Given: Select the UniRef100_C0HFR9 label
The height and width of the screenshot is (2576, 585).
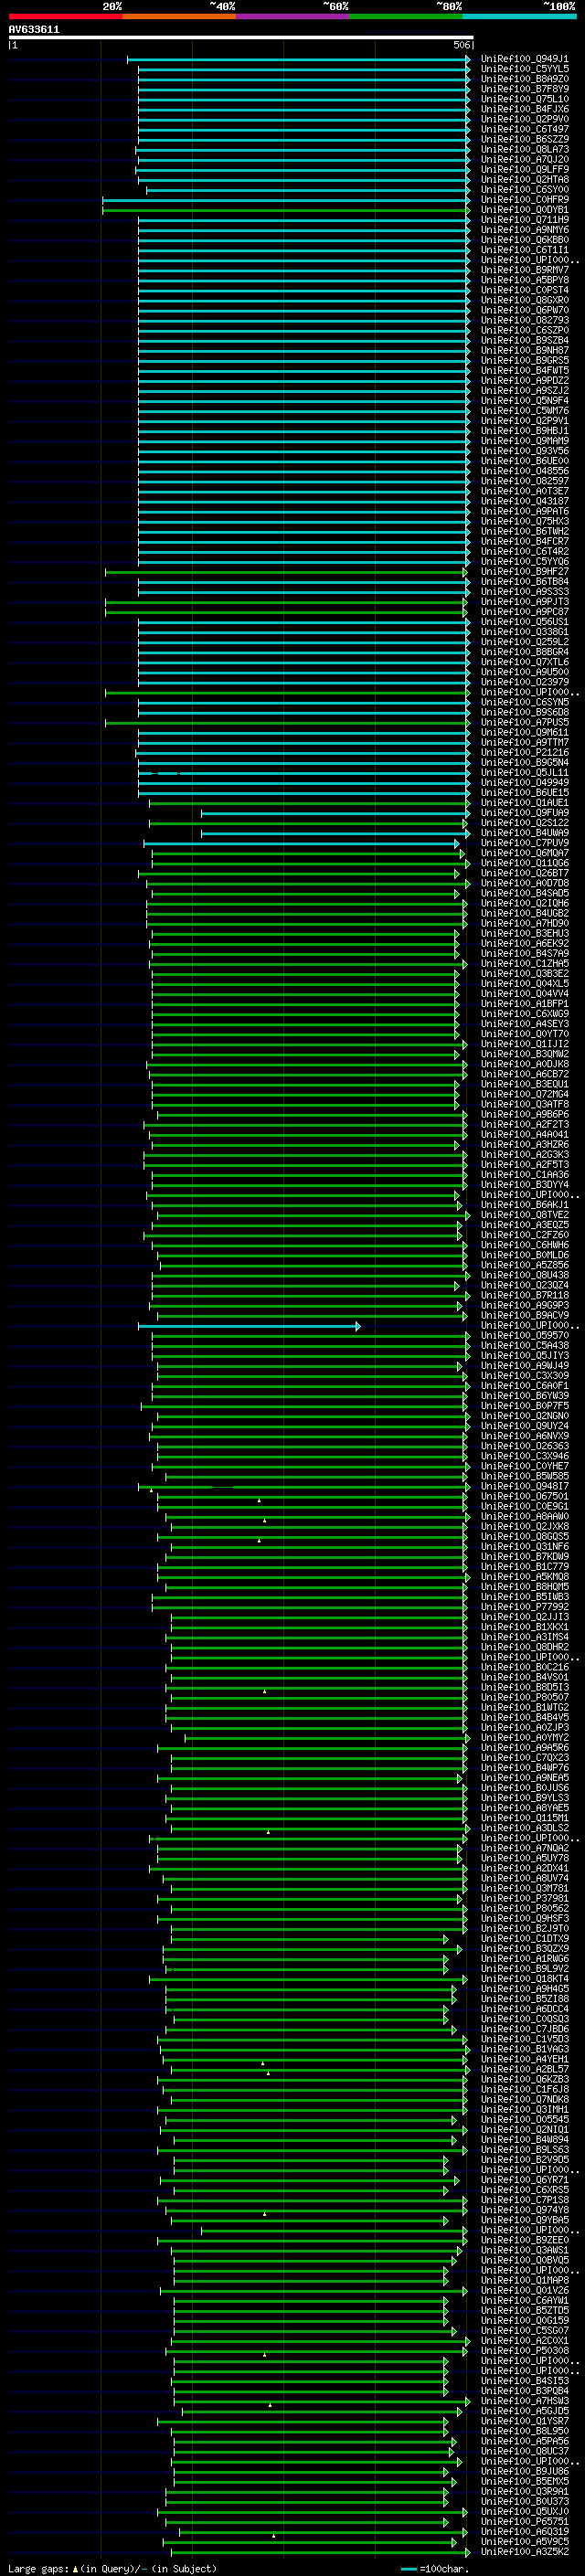Looking at the screenshot, I should (x=524, y=200).
